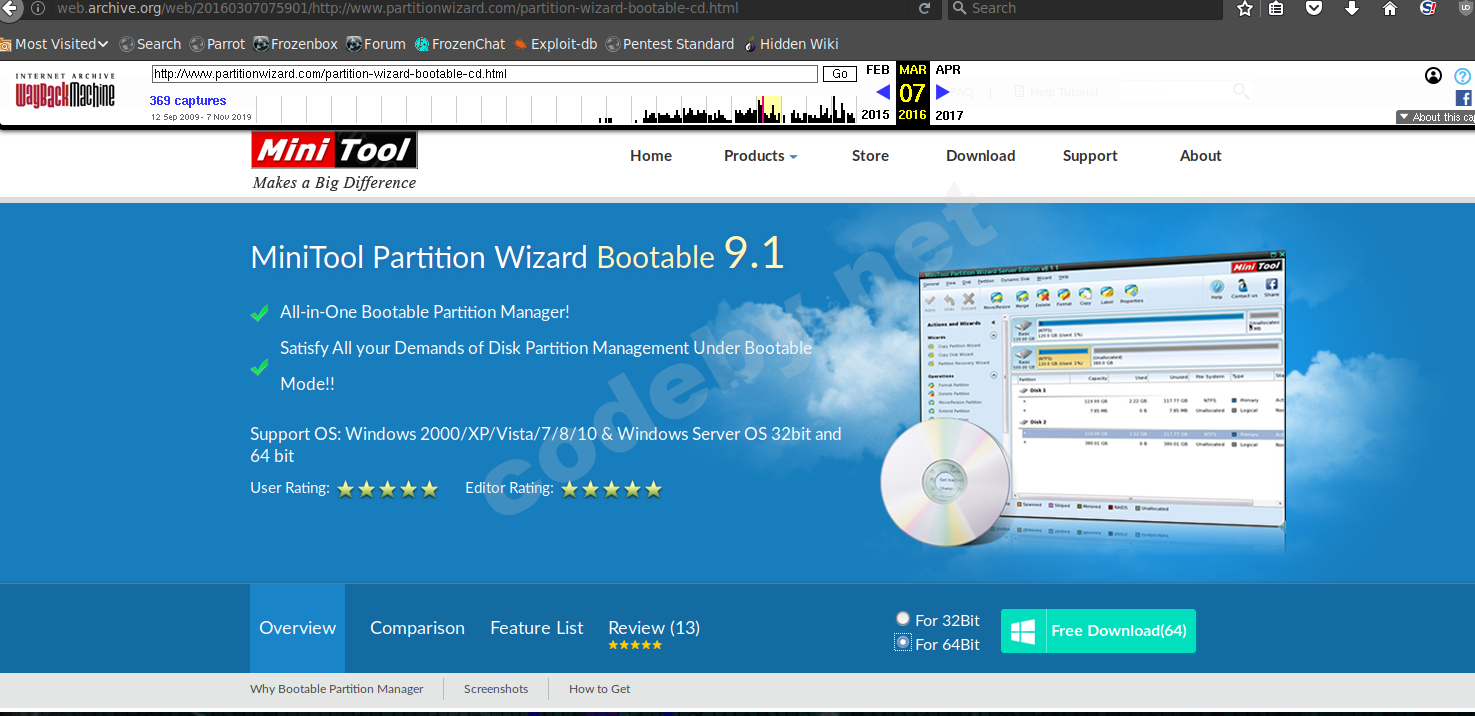Switch to the Comparison tab
1475x716 pixels.
(417, 628)
